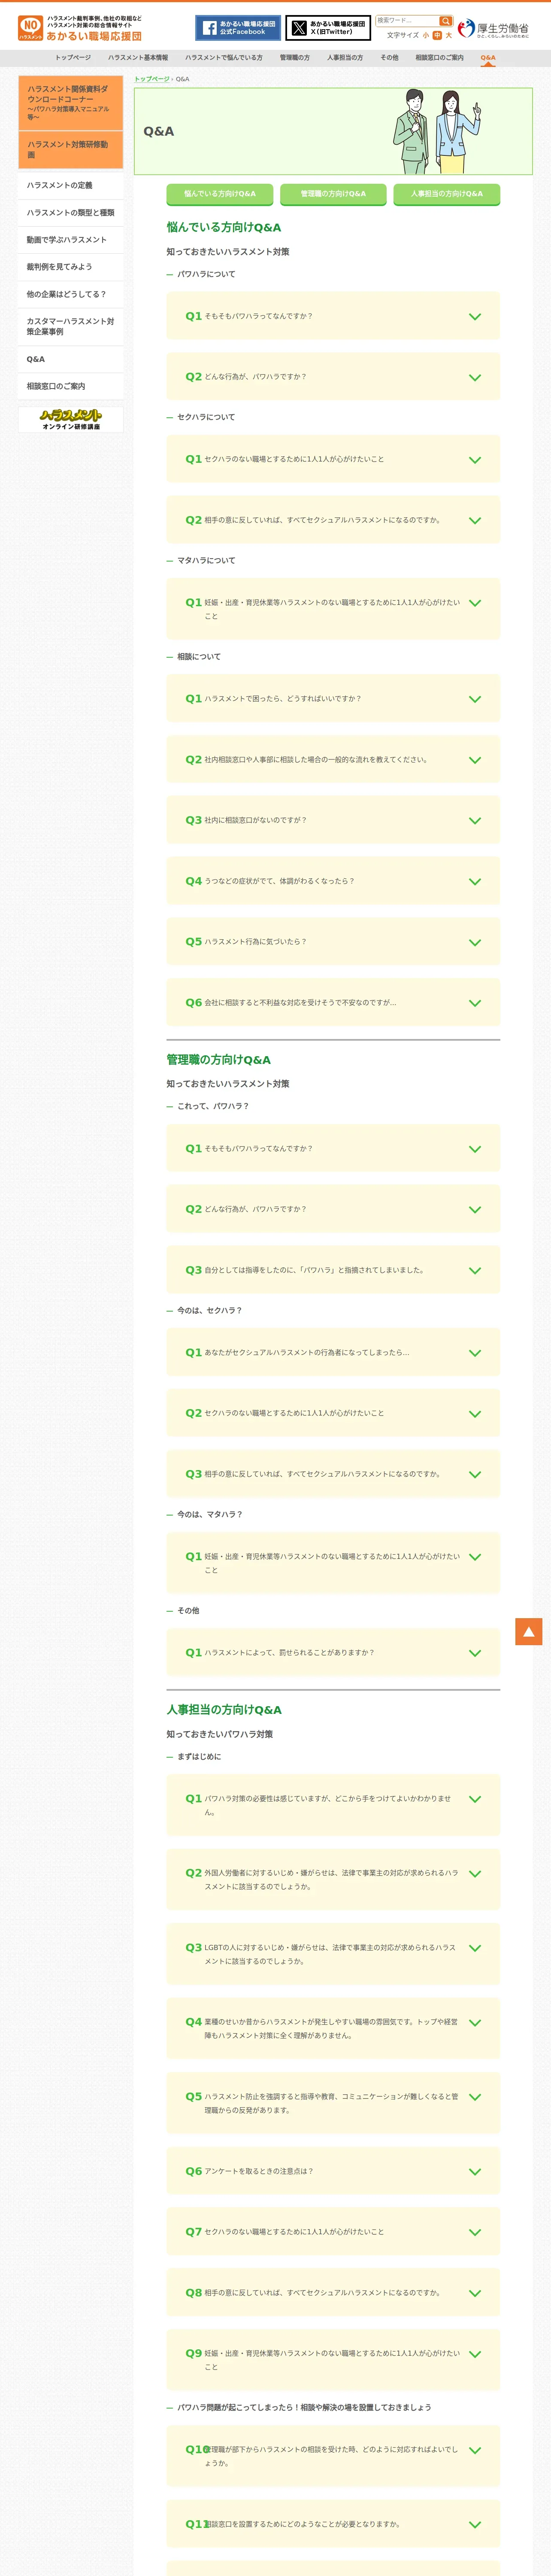551x2576 pixels.
Task: Open 相談窓口のご案内 in the navigation bar
Action: [440, 58]
